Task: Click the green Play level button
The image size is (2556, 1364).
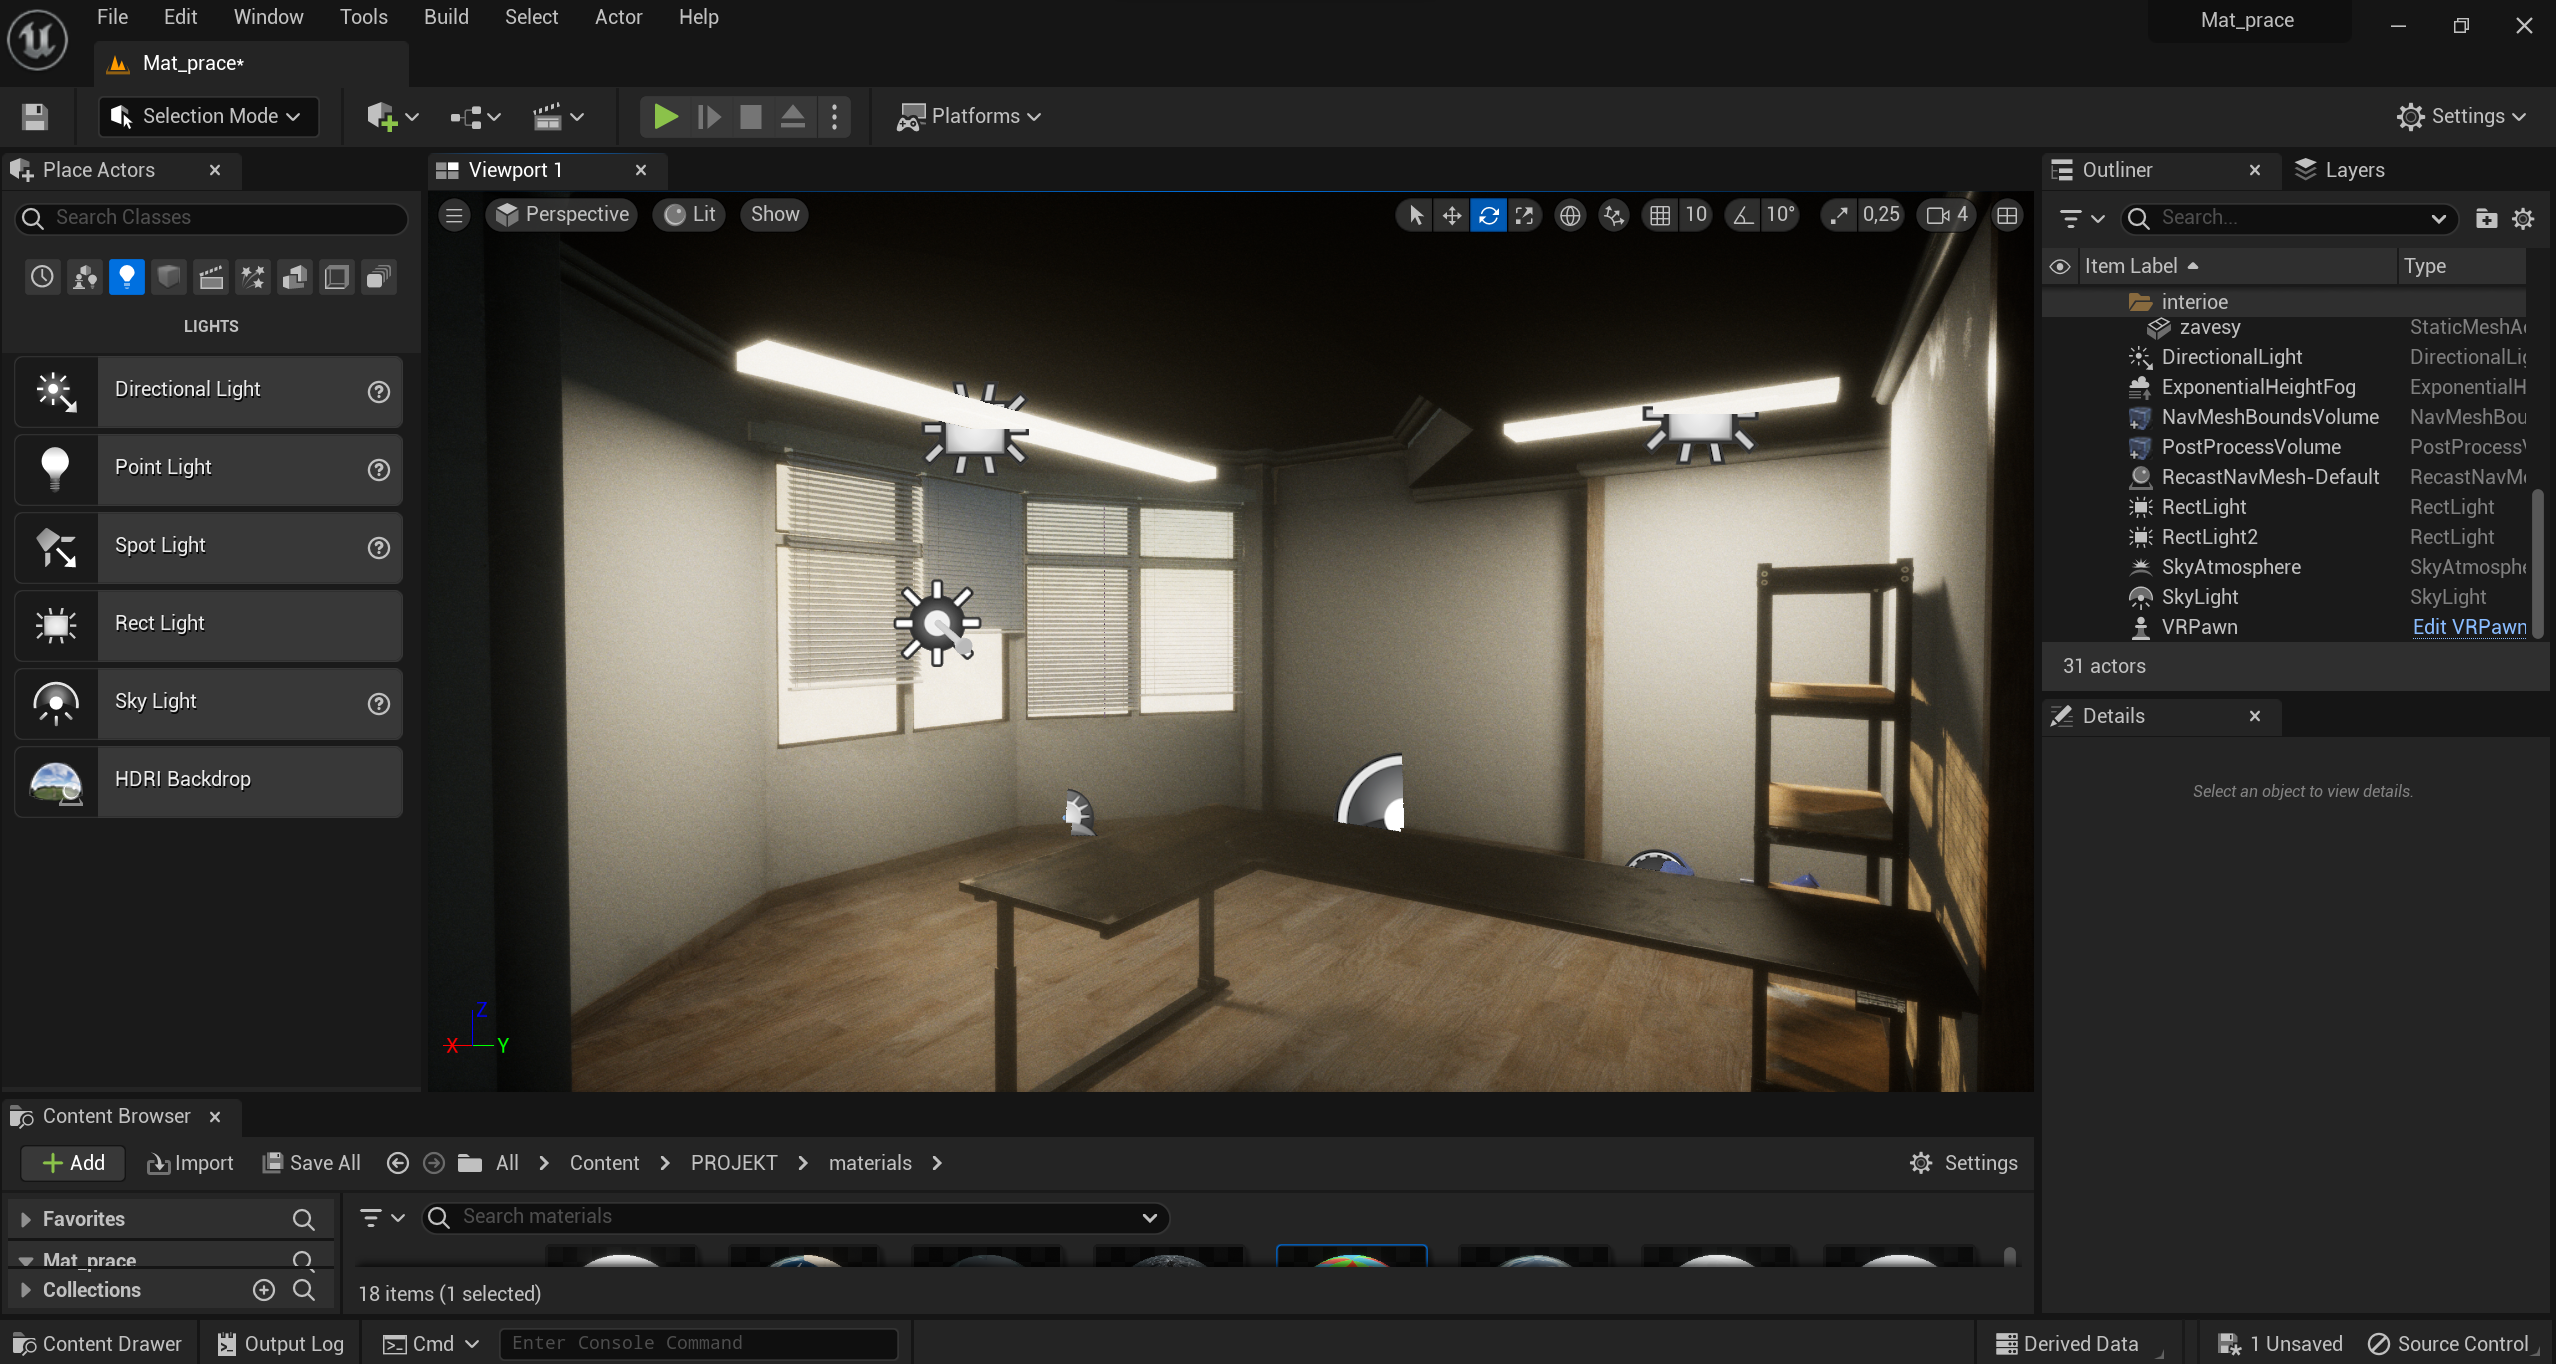Action: tap(665, 116)
